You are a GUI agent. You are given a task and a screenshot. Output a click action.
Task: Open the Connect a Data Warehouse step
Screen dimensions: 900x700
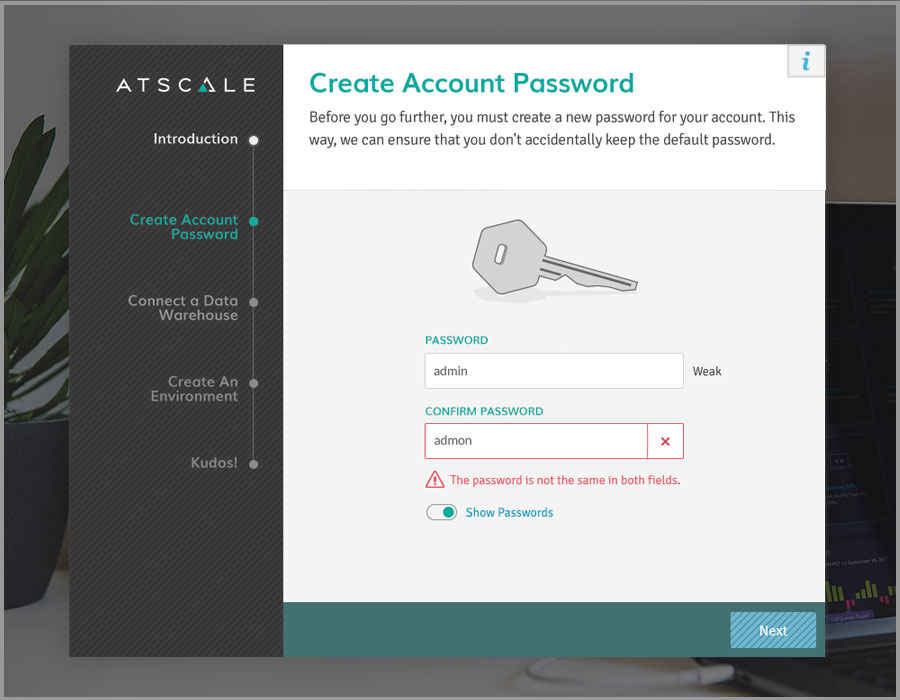click(183, 308)
